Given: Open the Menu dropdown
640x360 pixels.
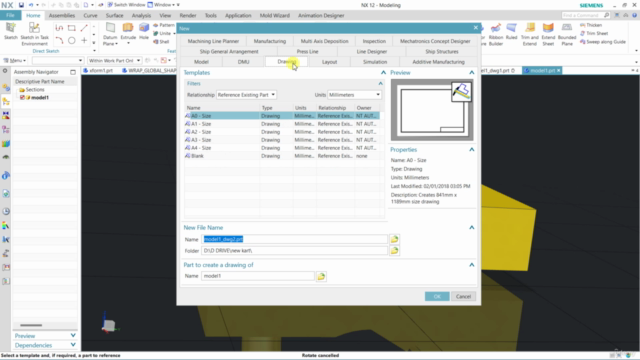Looking at the screenshot, I should 15,60.
